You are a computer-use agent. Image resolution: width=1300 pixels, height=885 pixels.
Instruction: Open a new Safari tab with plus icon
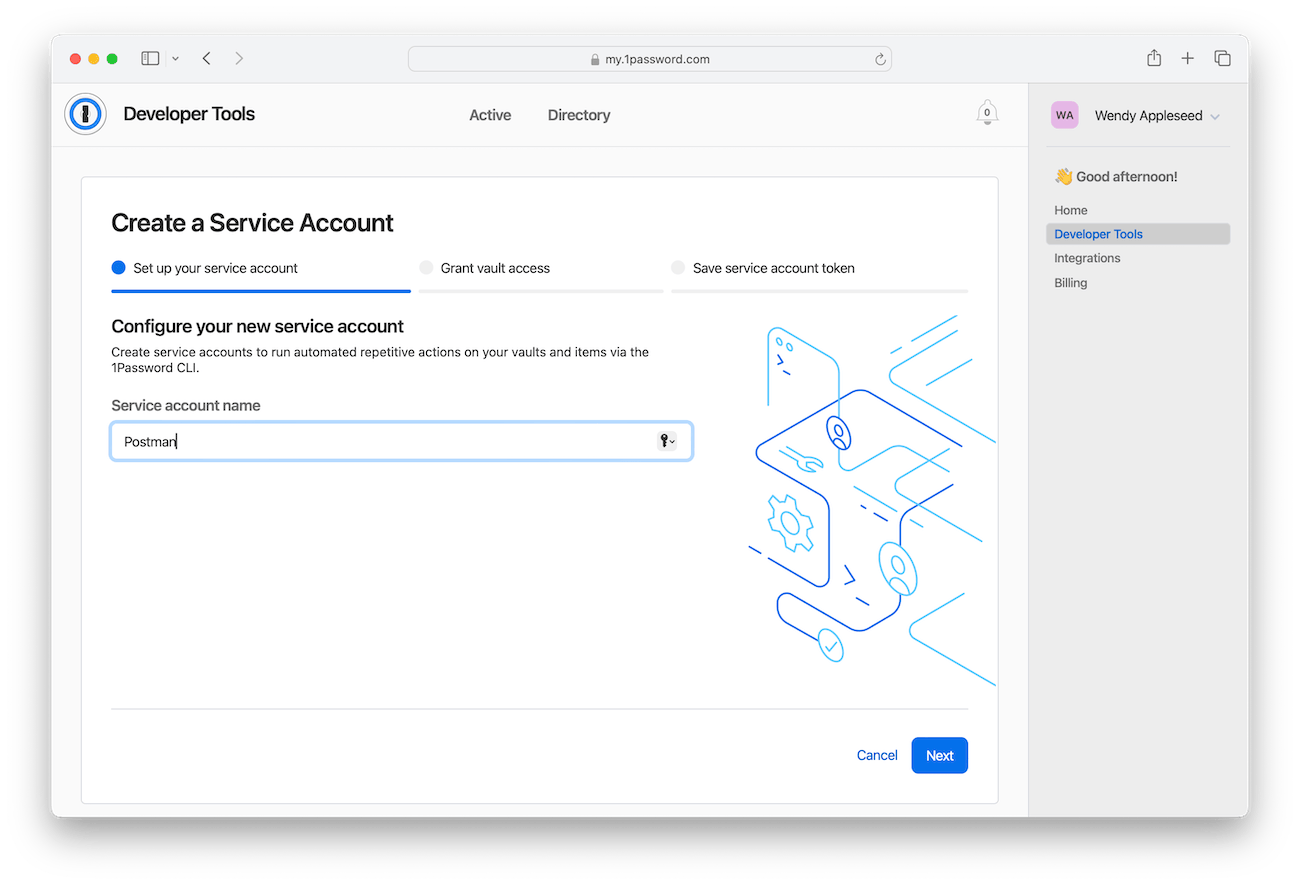(1187, 58)
